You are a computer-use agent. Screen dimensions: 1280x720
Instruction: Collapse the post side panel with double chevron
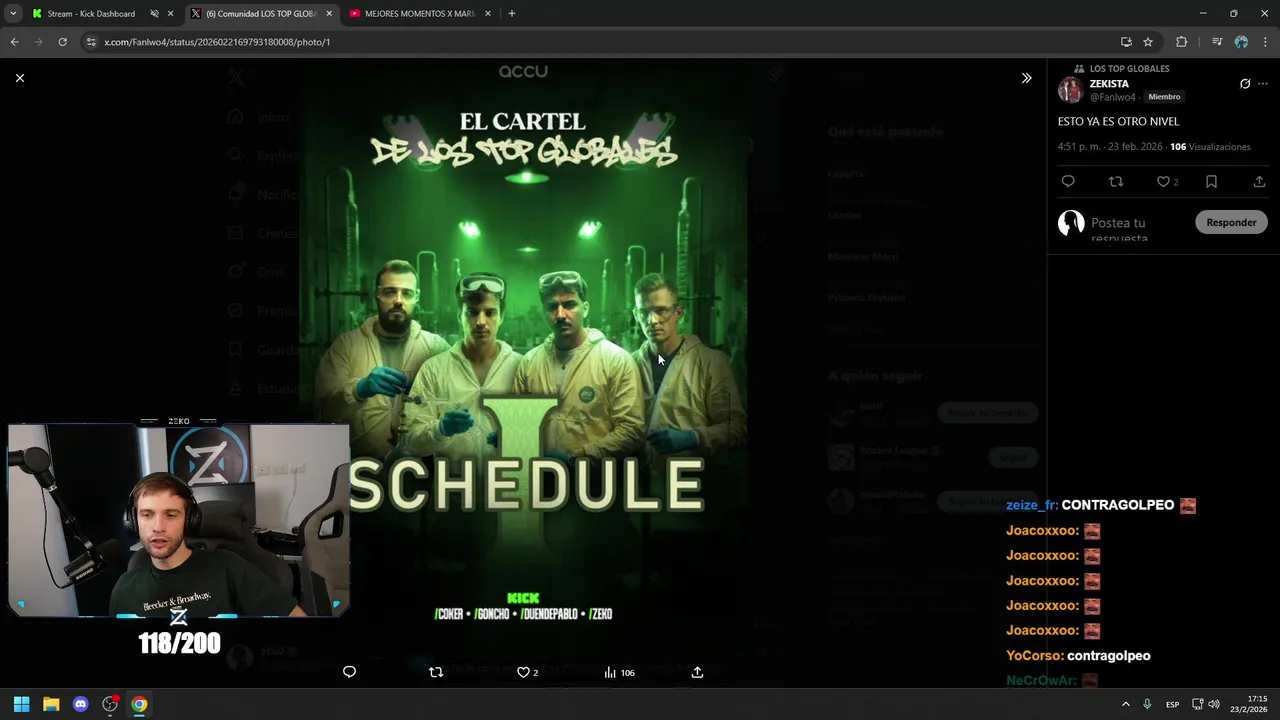point(1026,78)
